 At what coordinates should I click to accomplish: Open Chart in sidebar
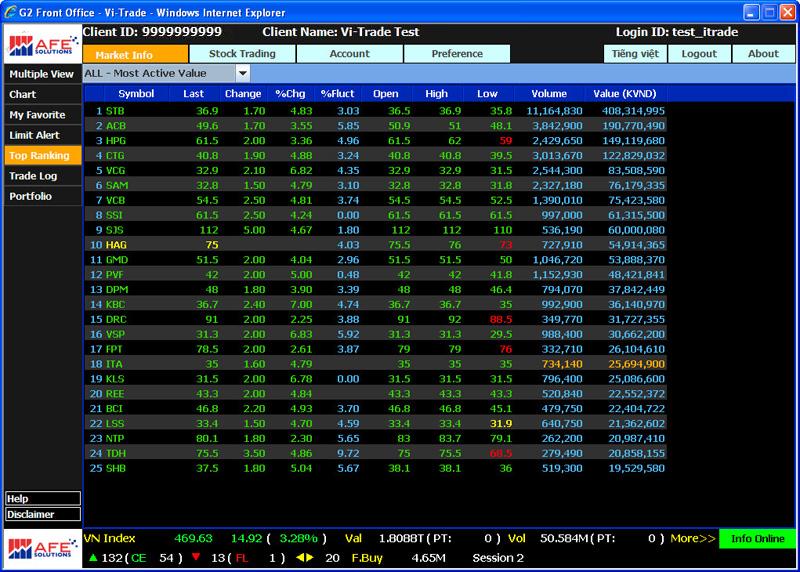43,94
